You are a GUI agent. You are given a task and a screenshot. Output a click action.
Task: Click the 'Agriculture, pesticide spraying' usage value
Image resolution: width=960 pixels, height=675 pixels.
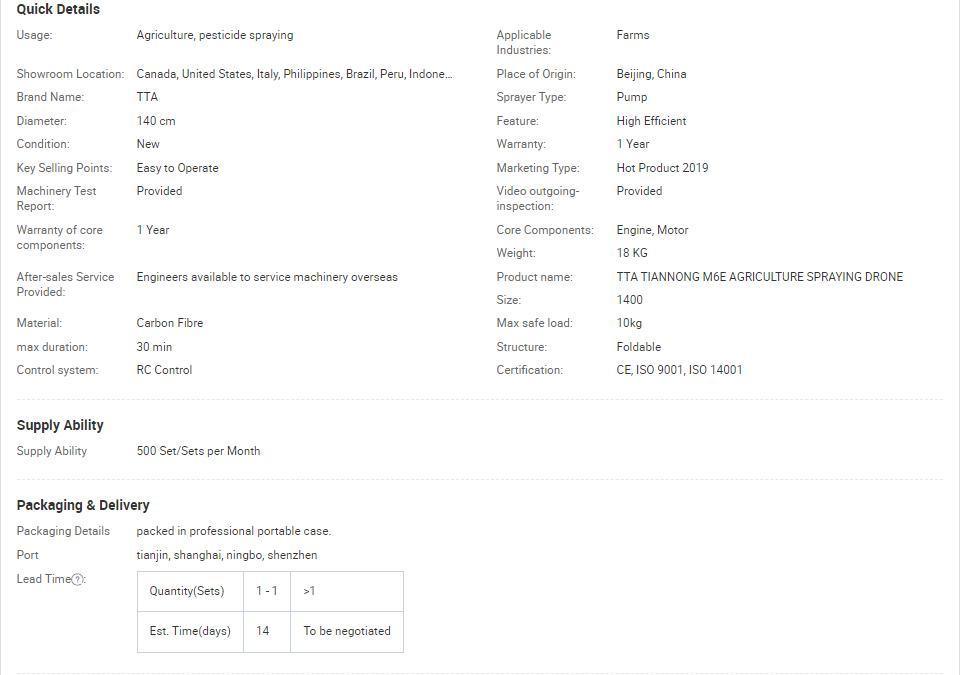[x=215, y=35]
